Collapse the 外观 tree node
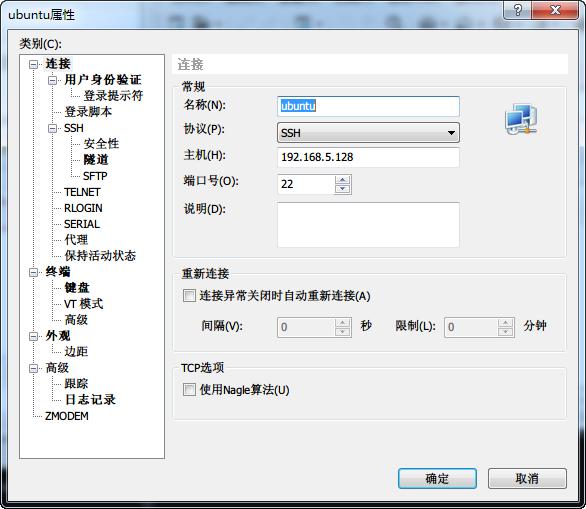The image size is (586, 509). pos(34,336)
